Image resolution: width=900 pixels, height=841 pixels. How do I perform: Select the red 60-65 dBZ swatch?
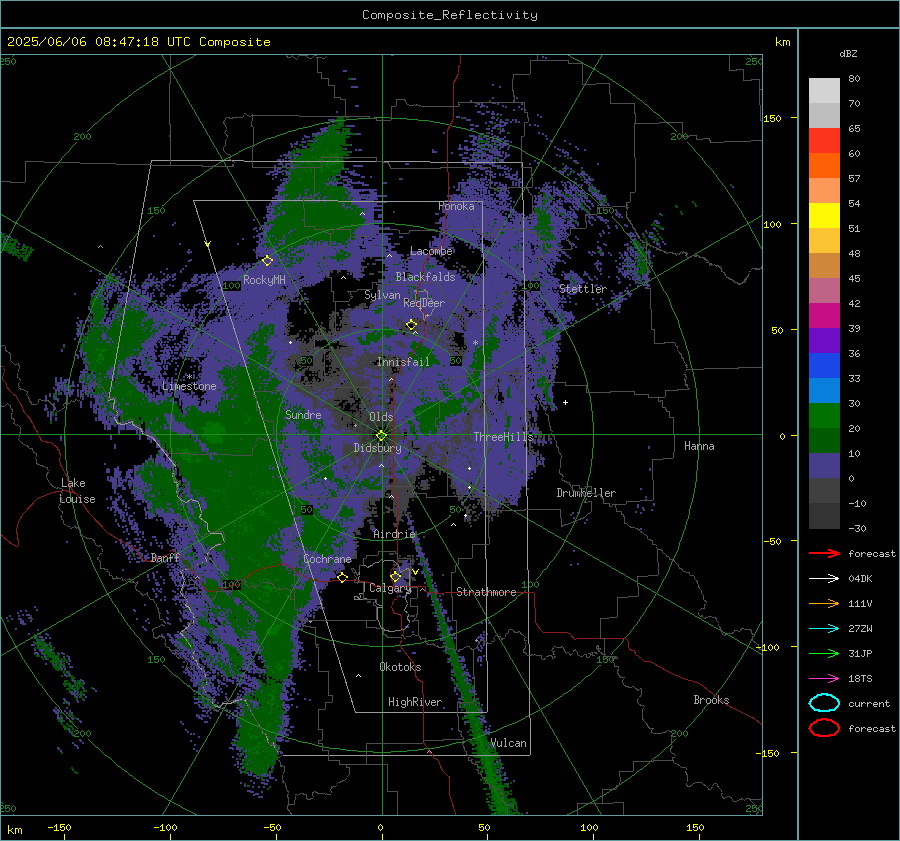click(824, 140)
